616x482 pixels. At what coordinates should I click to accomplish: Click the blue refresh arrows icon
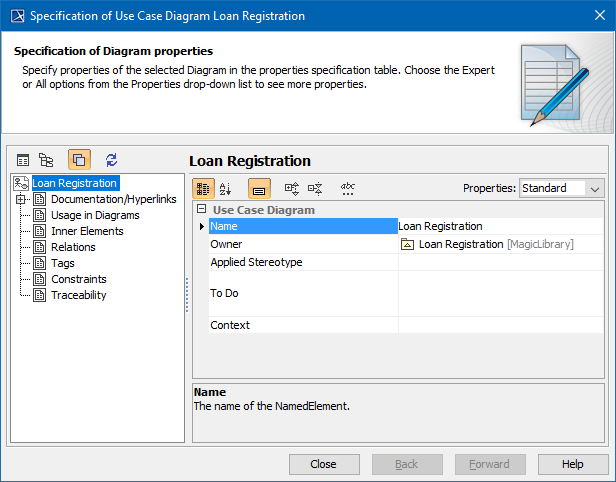112,160
